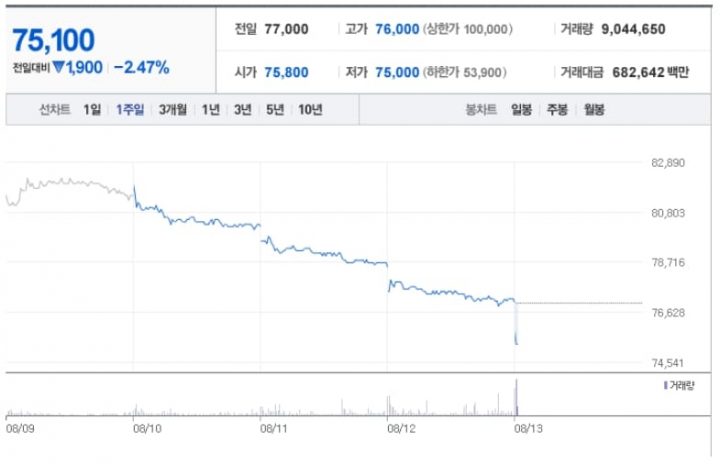The width and height of the screenshot is (720, 464).
Task: Show the 5년 chart range
Action: click(x=275, y=110)
